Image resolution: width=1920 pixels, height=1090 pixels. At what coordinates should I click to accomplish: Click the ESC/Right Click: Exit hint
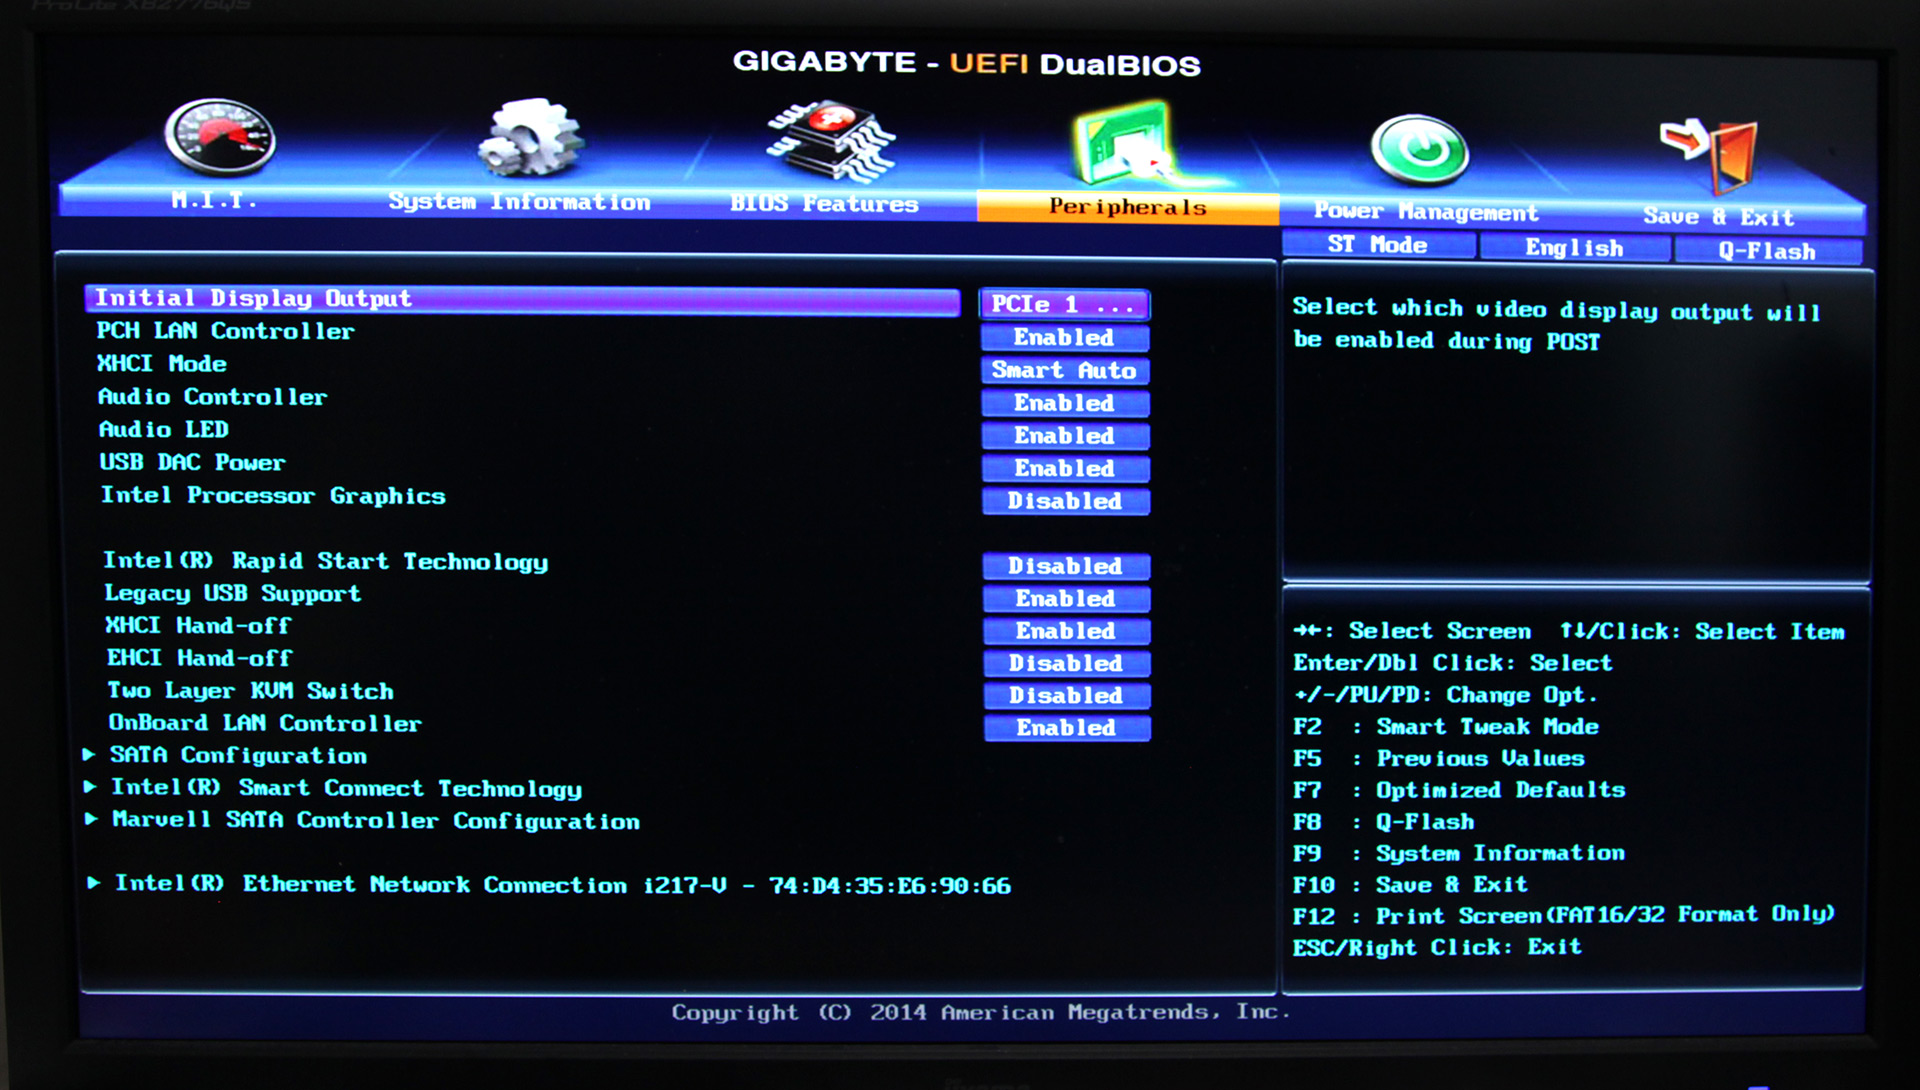point(1437,947)
